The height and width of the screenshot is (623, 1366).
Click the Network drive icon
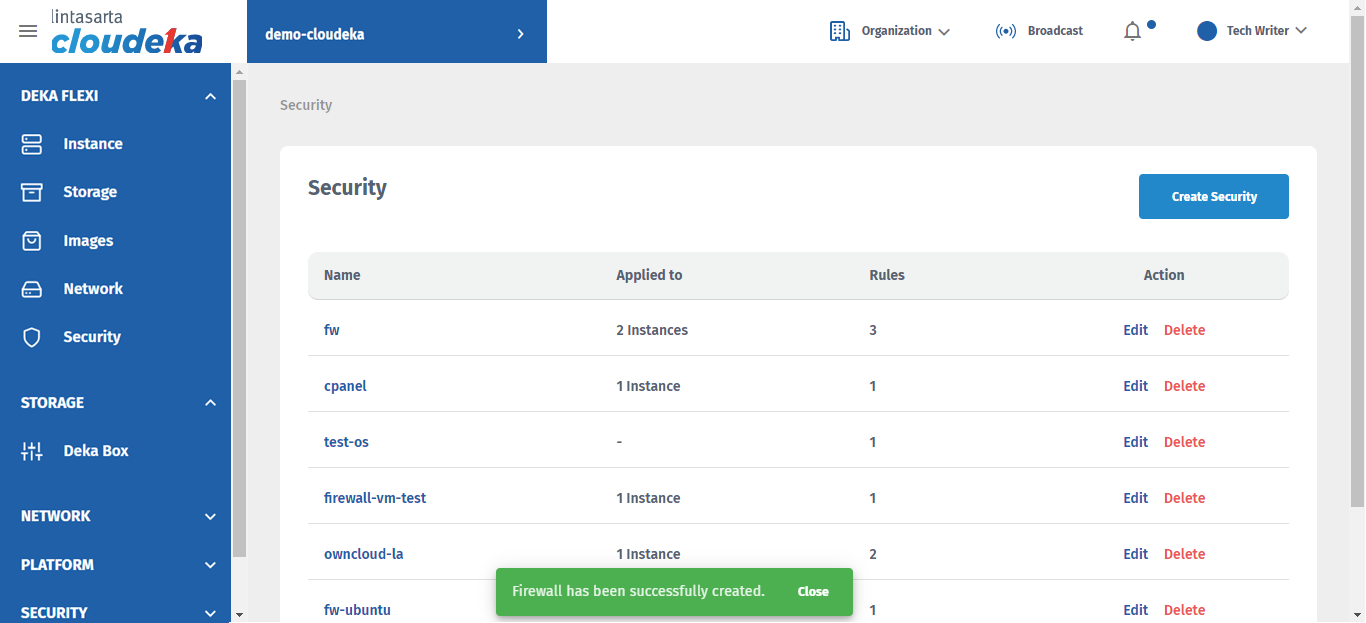tap(32, 289)
